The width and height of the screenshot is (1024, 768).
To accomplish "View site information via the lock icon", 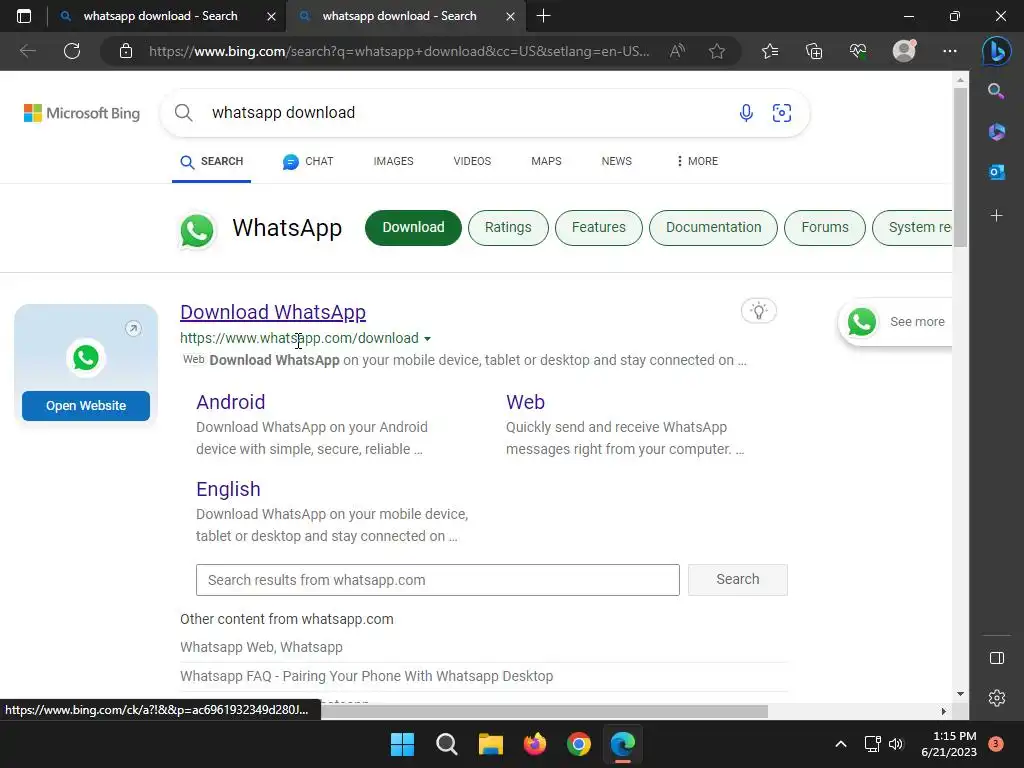I will pos(126,51).
